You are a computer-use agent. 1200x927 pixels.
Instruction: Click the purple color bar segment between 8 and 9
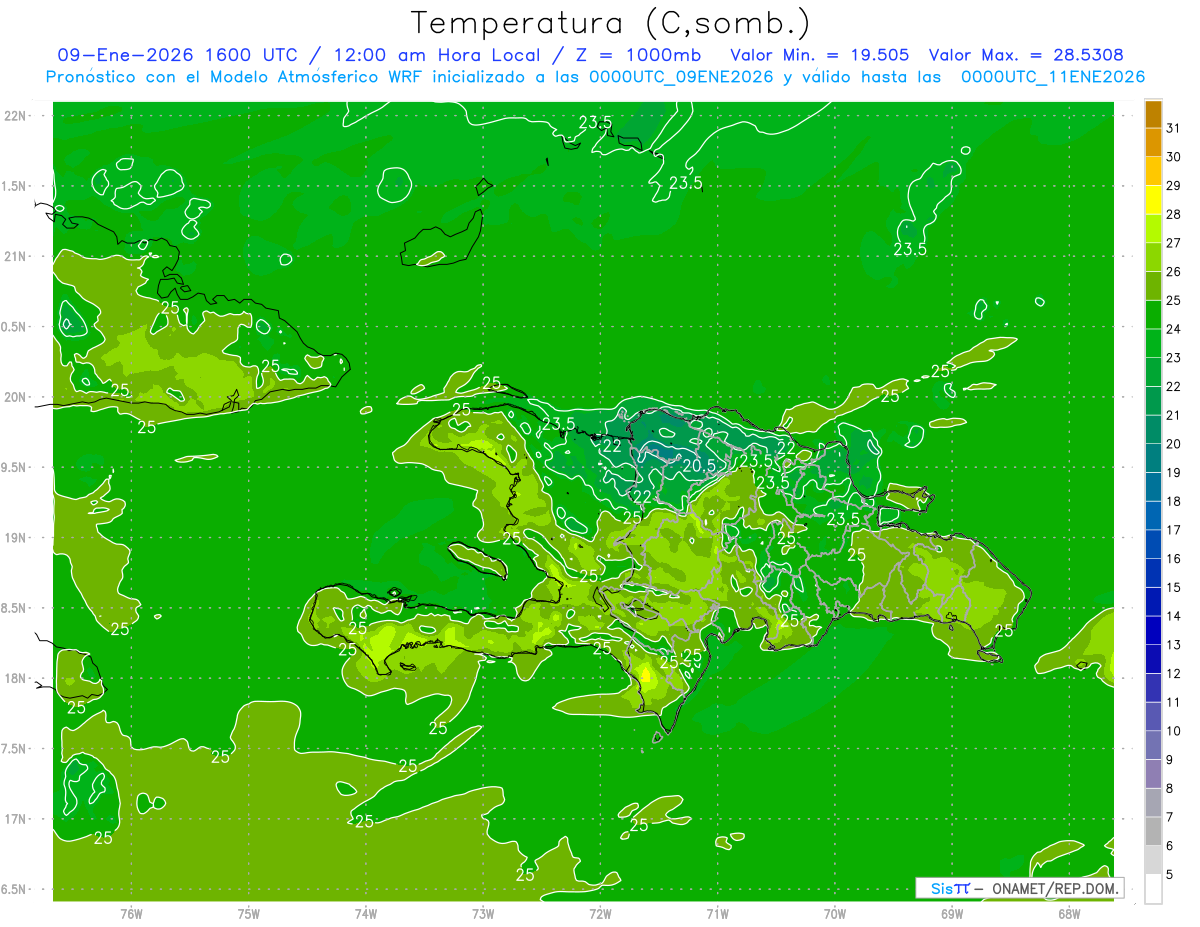point(1153,774)
